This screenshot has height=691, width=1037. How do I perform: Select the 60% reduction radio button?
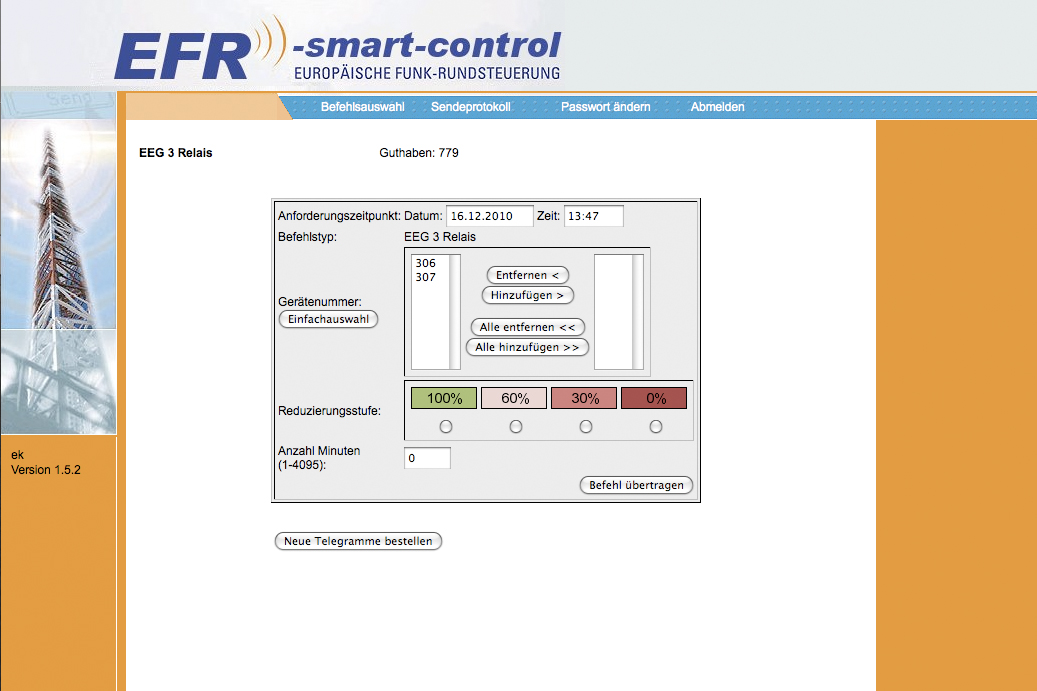[x=516, y=427]
